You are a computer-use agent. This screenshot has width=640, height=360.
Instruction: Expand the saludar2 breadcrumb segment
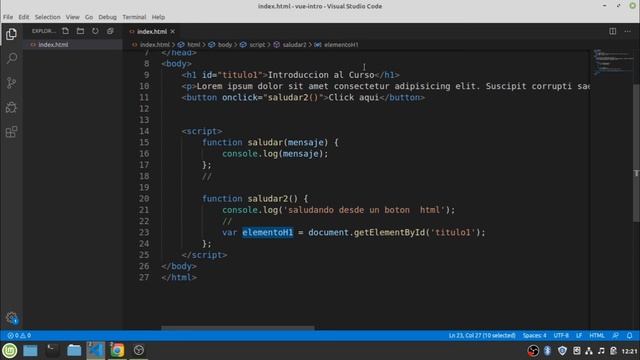[x=290, y=45]
